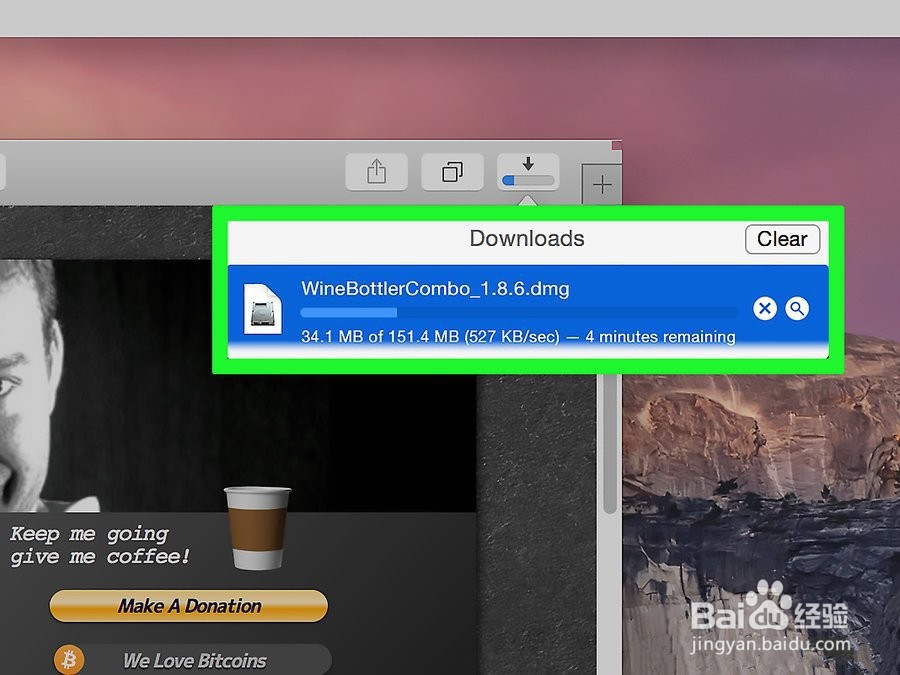
Task: Cancel the WineBottlerCombo download
Action: point(765,308)
